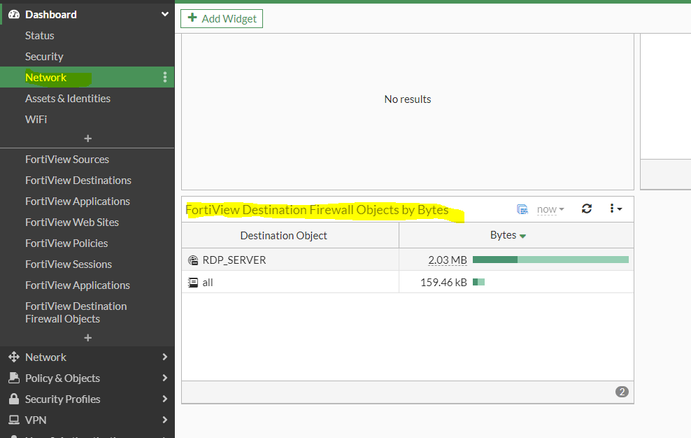The height and width of the screenshot is (438, 691).
Task: Open FortiView Sources
Action: [x=67, y=159]
